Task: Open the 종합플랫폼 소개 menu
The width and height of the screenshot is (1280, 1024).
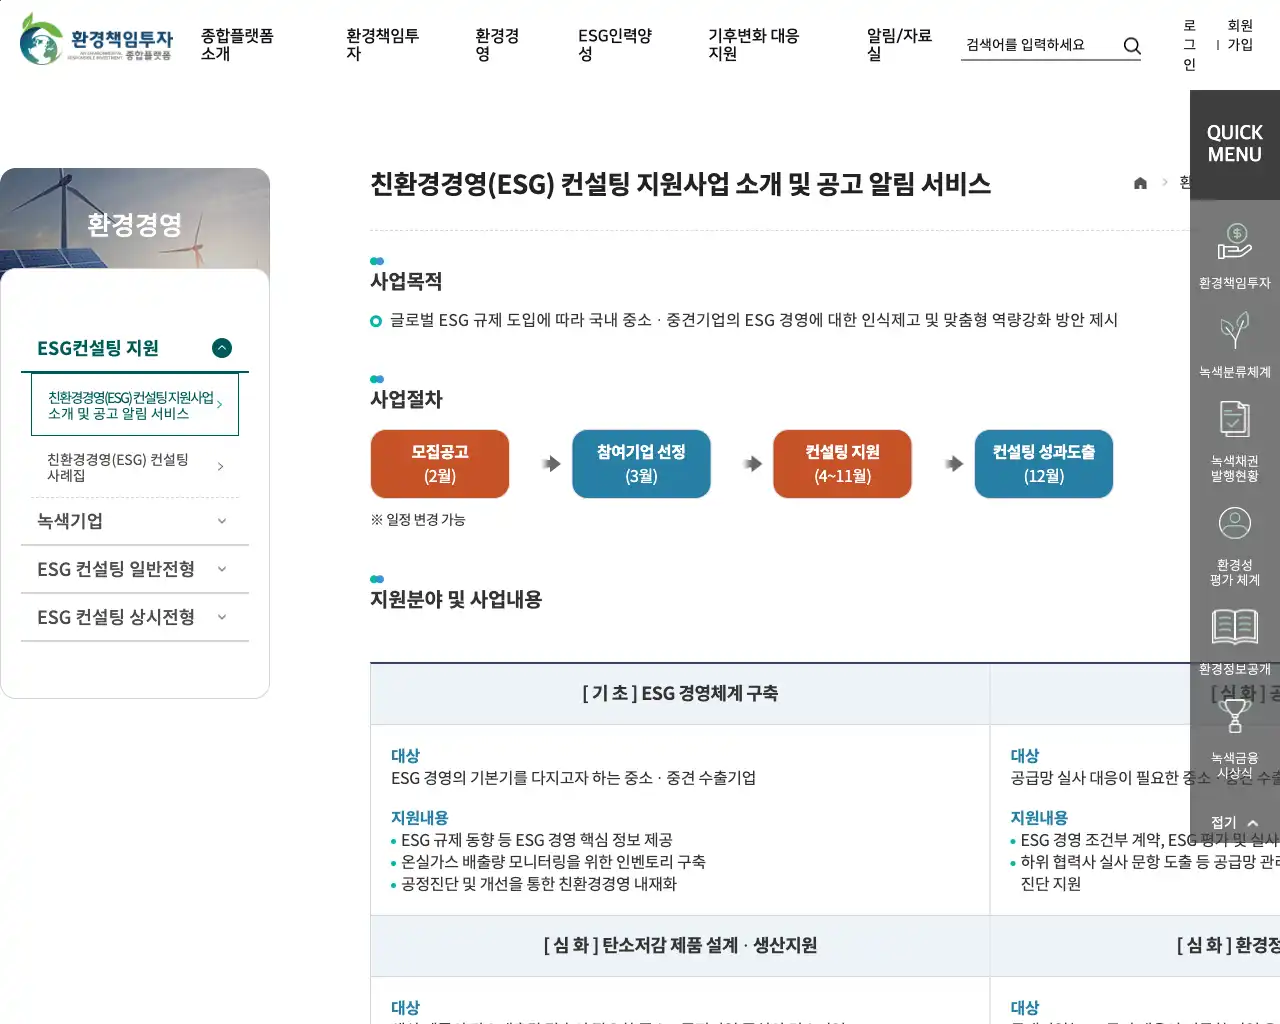Action: (x=237, y=45)
